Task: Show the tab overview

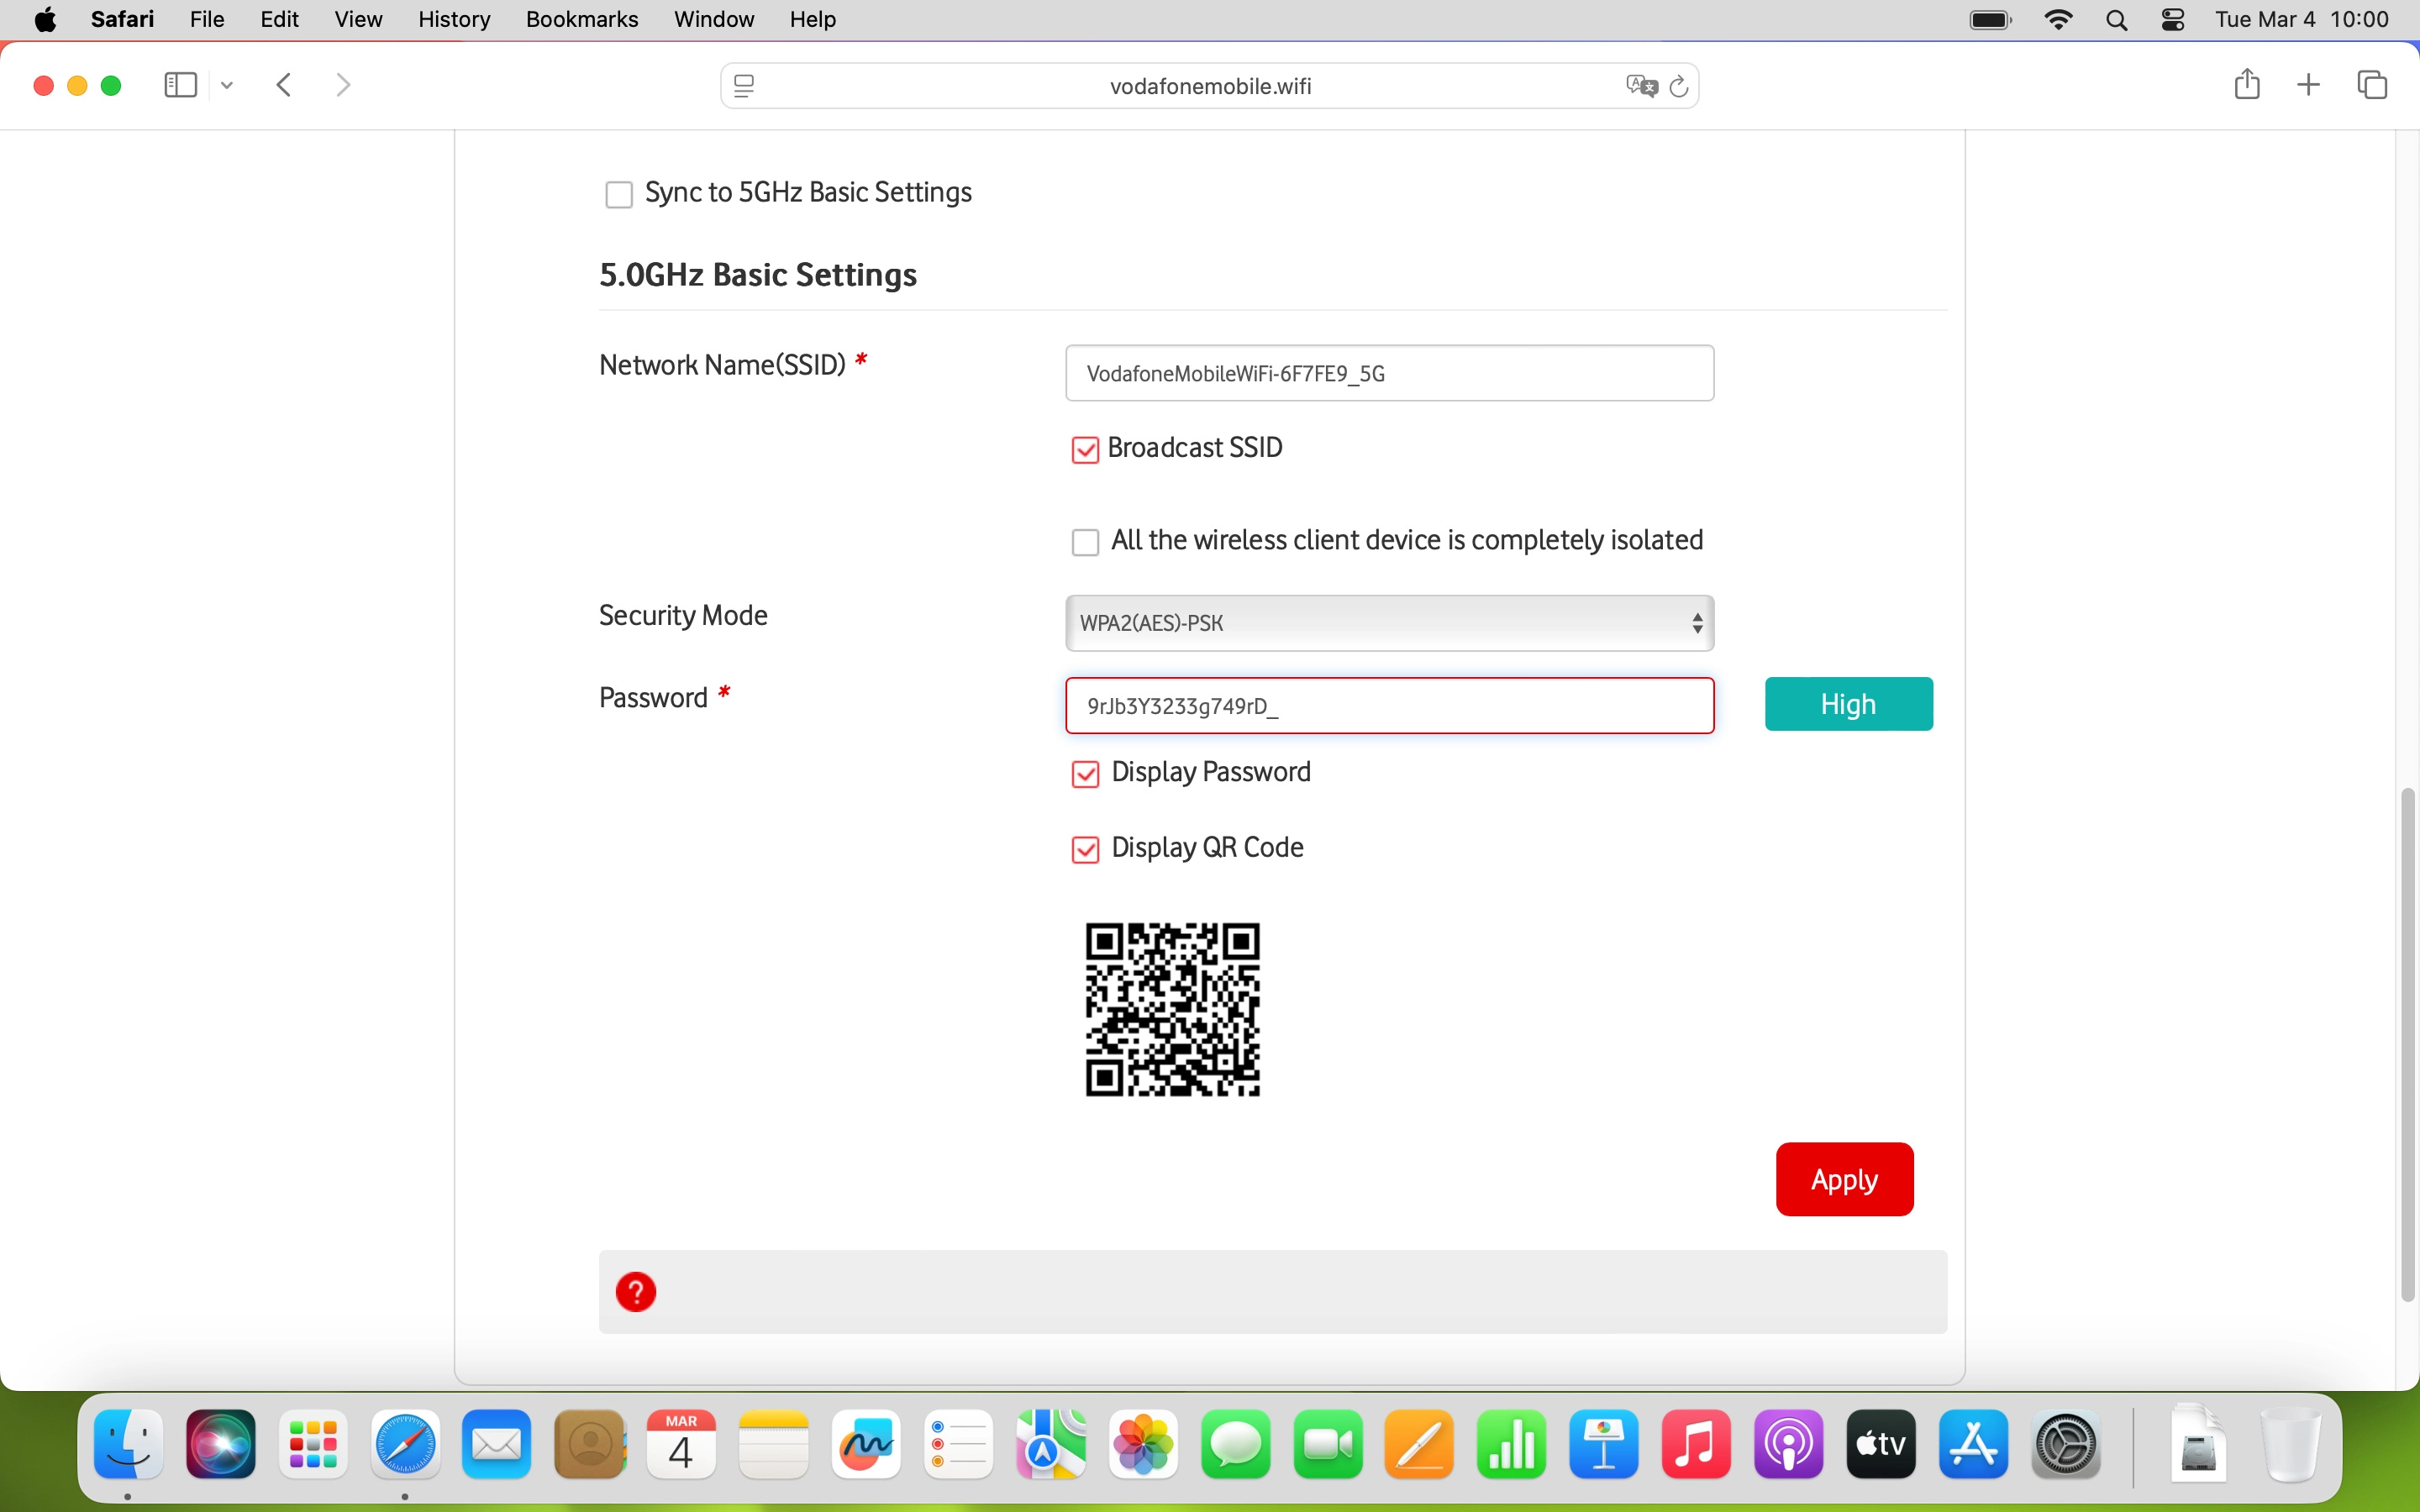Action: pos(2371,85)
